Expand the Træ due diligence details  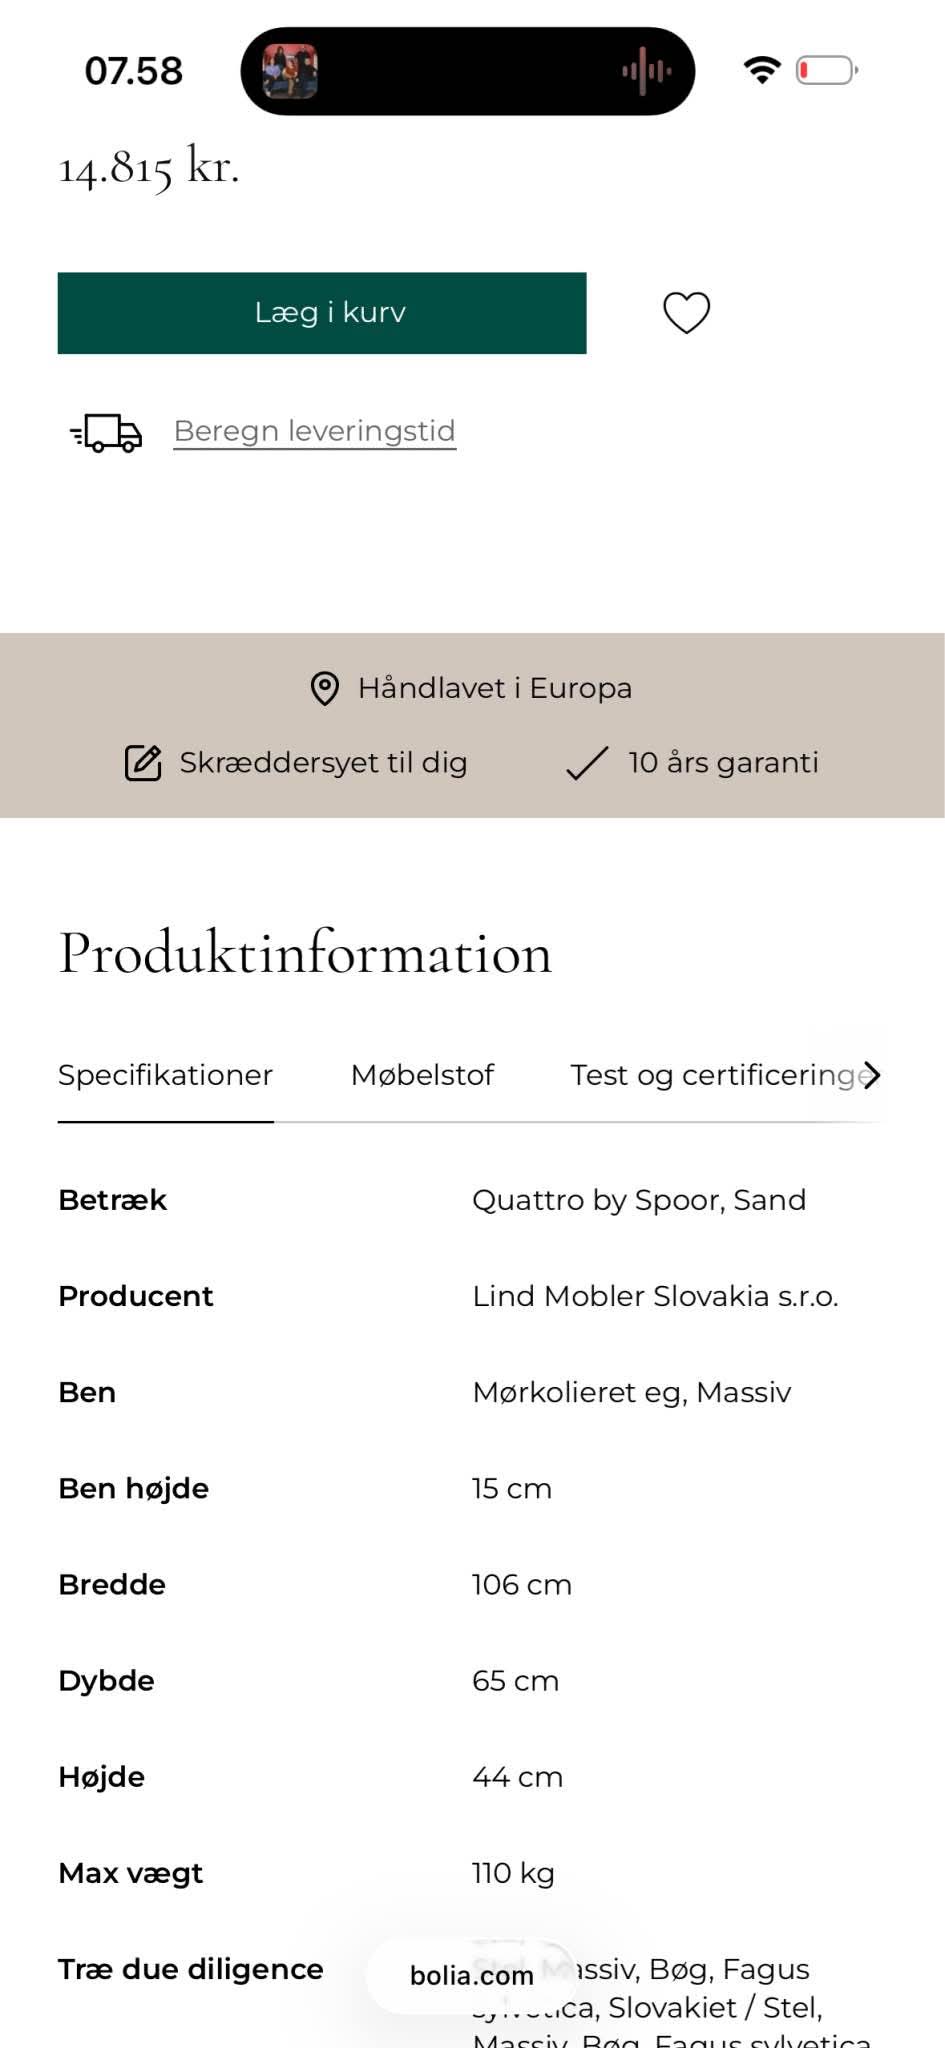coord(190,1968)
